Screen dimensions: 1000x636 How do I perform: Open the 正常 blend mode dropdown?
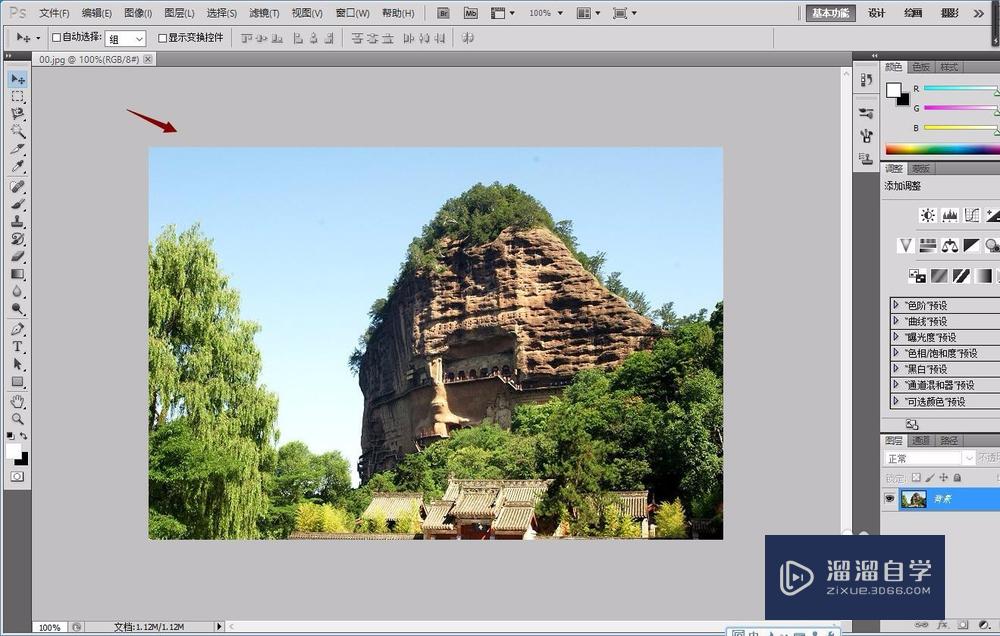click(x=930, y=459)
